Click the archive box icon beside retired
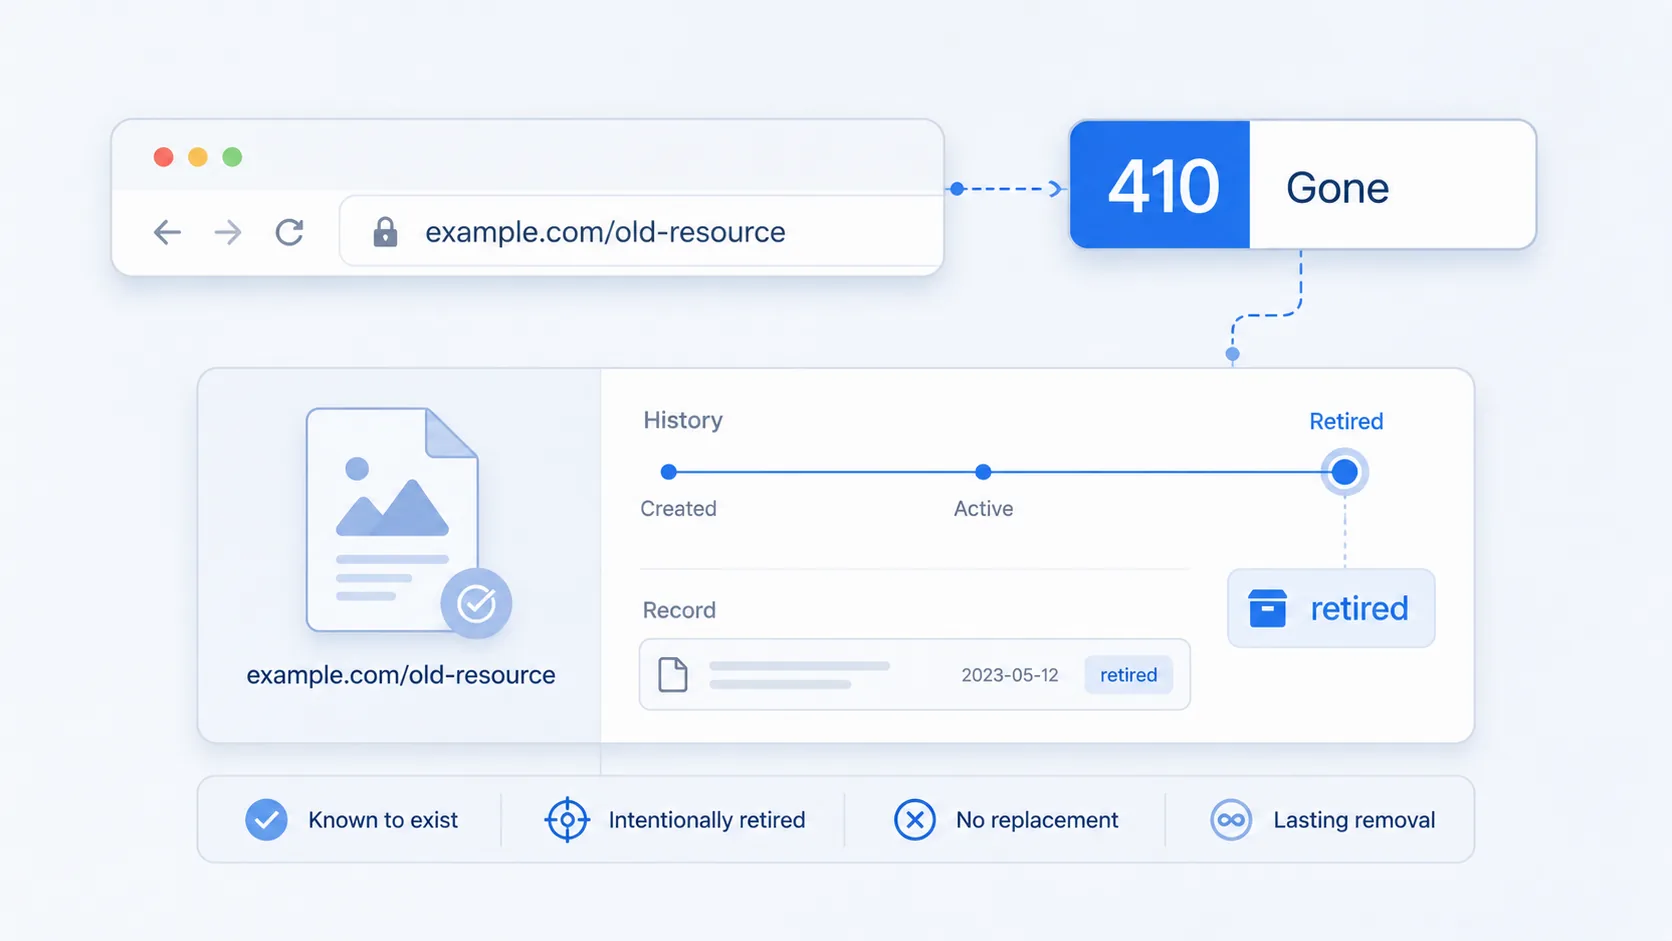The image size is (1672, 941). pyautogui.click(x=1267, y=608)
